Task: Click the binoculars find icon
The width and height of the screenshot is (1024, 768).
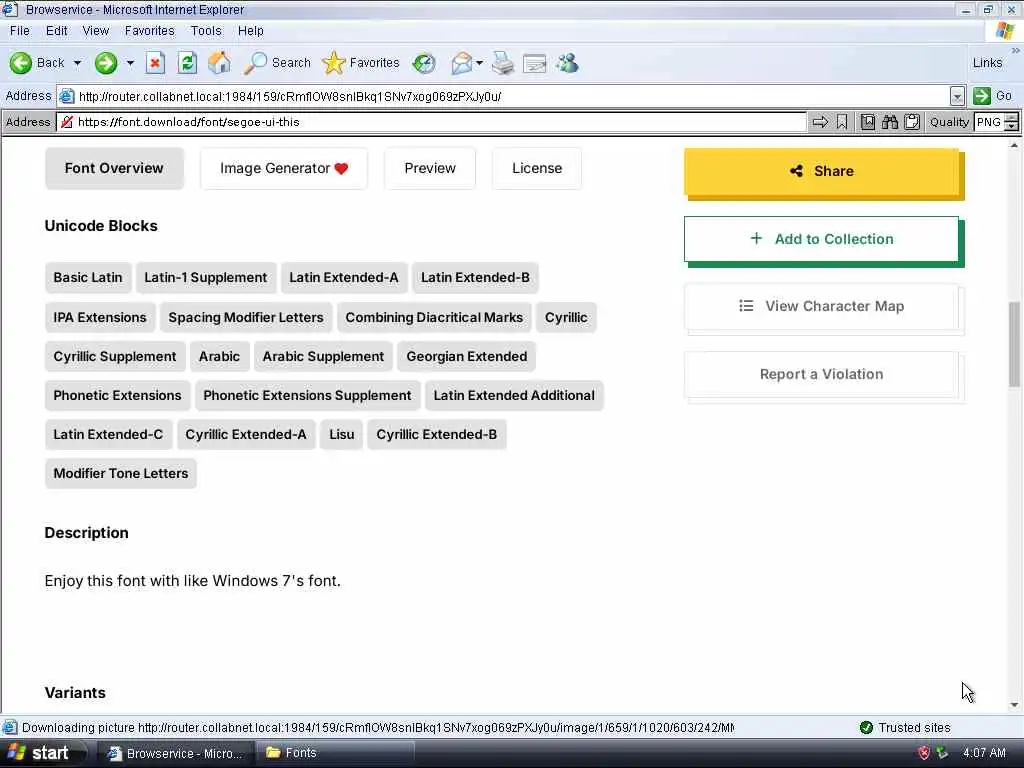Action: point(889,122)
